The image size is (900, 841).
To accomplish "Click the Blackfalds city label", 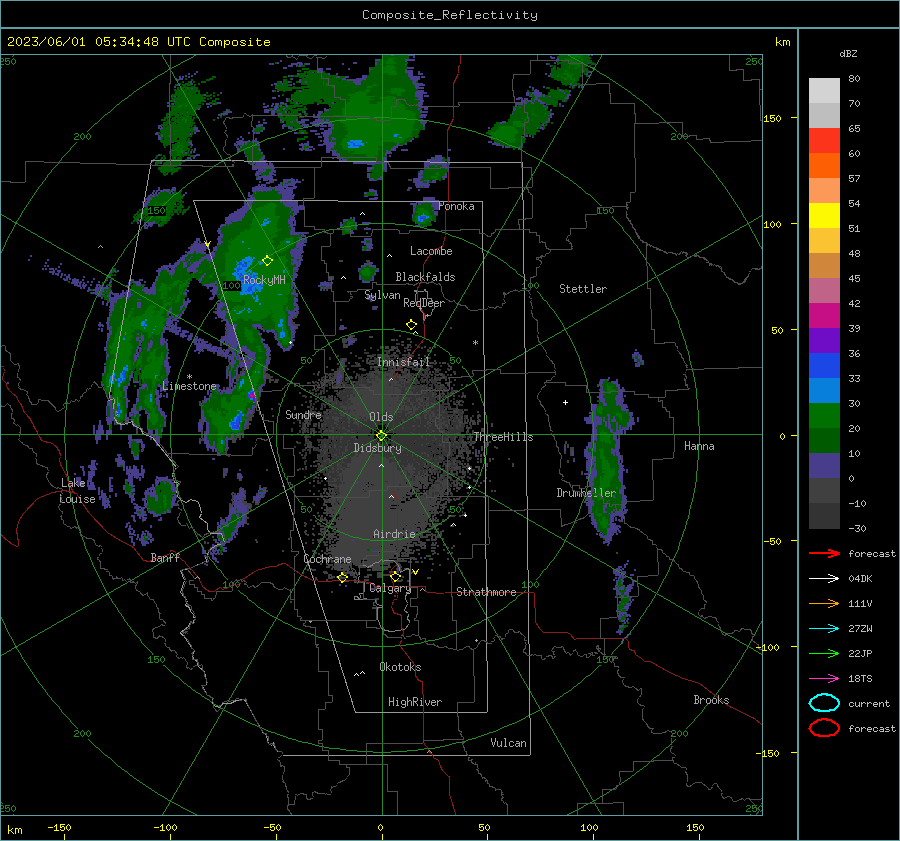I will click(x=425, y=277).
